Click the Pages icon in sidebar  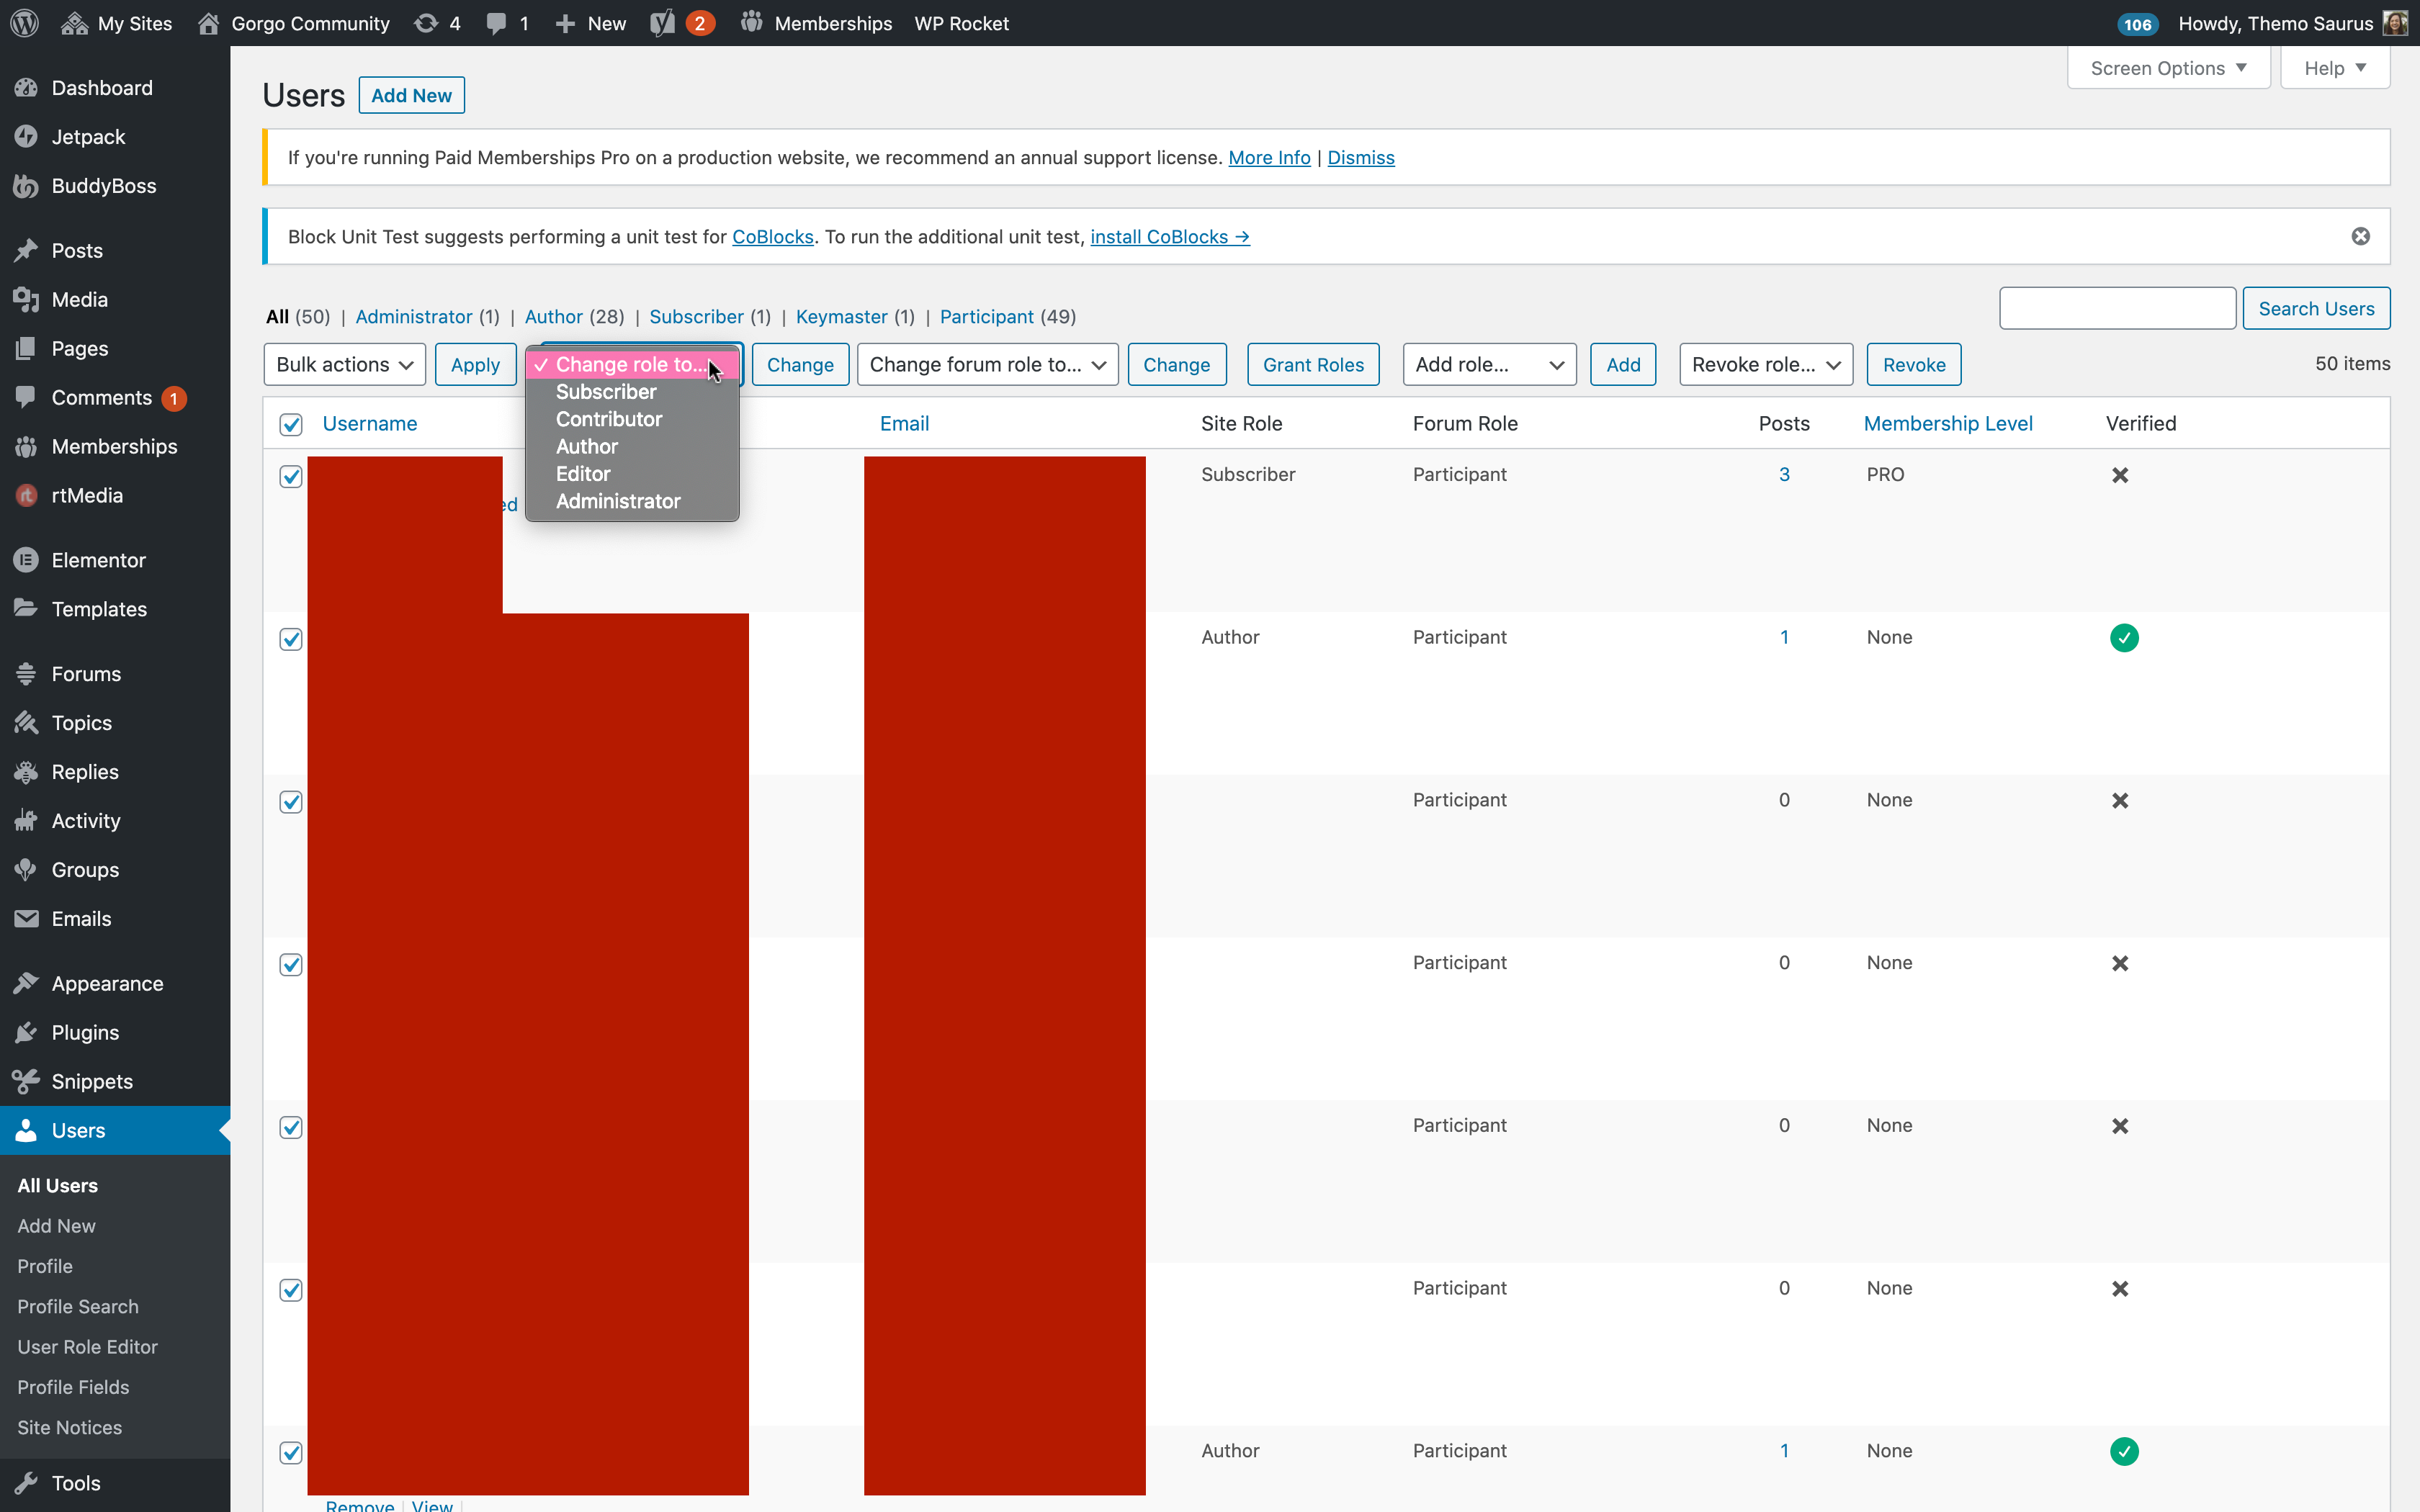pos(26,348)
